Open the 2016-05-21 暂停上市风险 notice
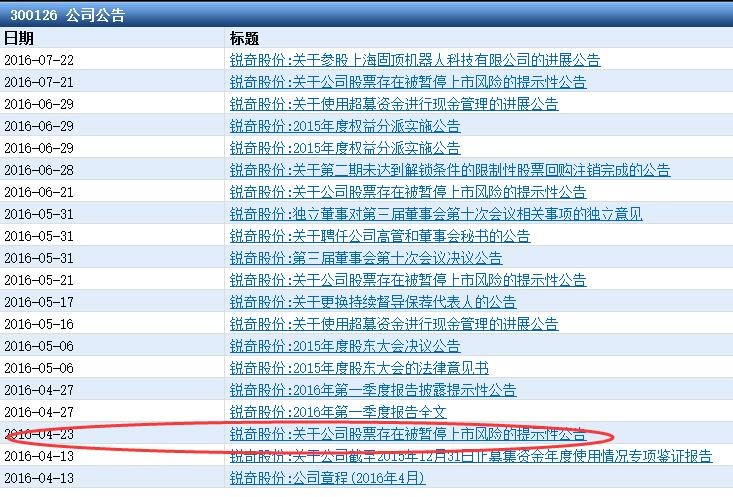The width and height of the screenshot is (733, 497). tap(408, 280)
